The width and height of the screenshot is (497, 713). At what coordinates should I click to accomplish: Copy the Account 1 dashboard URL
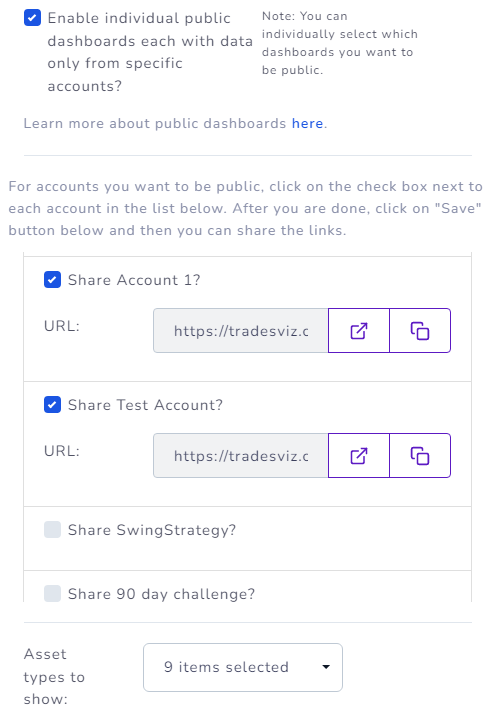pos(420,331)
